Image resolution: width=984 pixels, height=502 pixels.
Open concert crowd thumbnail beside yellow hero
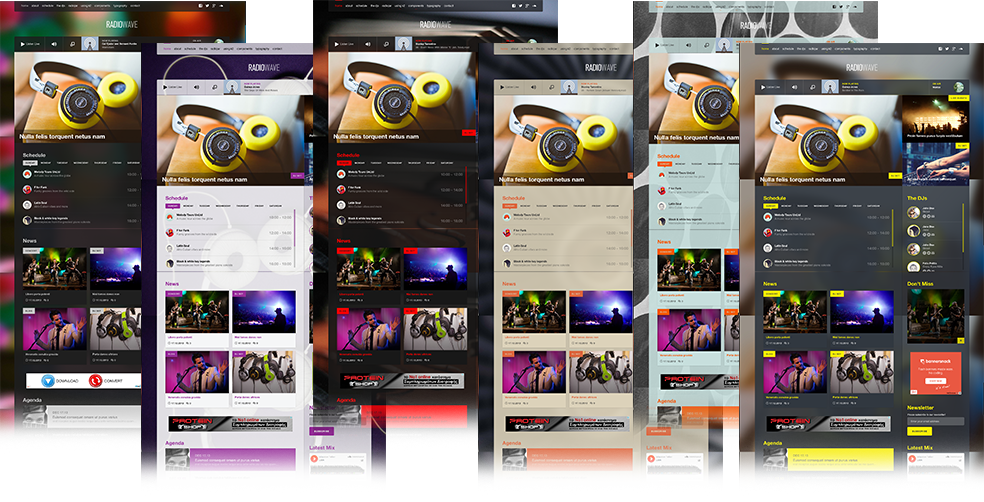pos(935,117)
